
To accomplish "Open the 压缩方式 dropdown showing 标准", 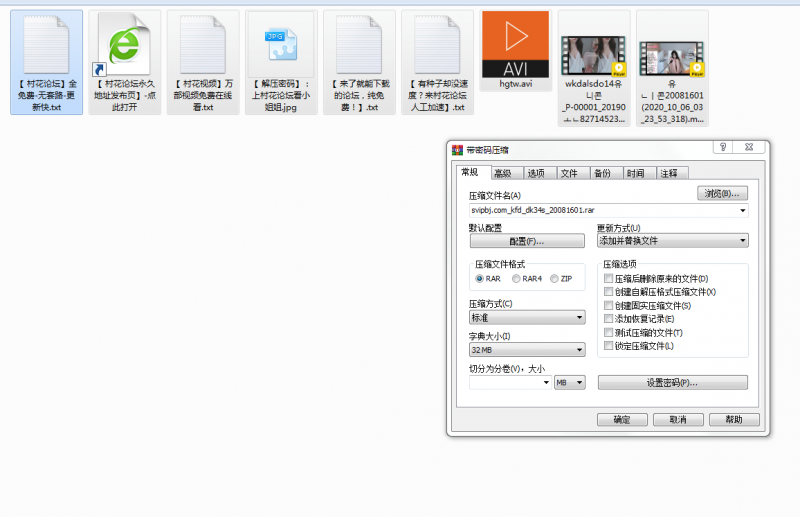I will point(527,317).
